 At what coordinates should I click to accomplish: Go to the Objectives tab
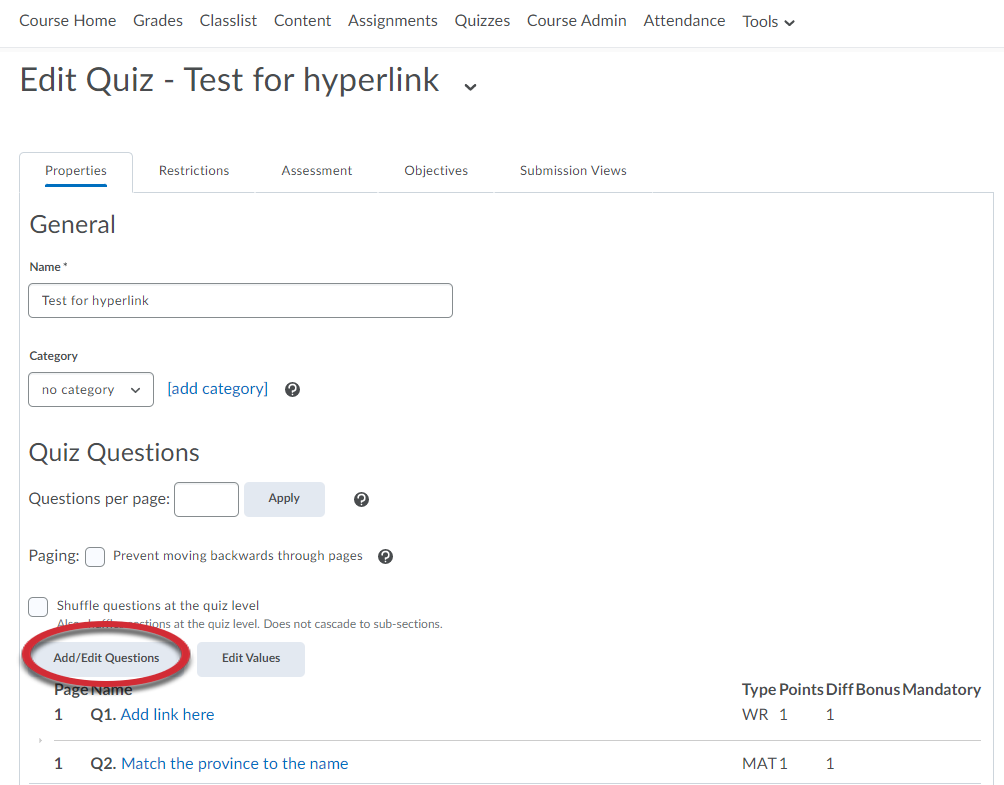436,171
